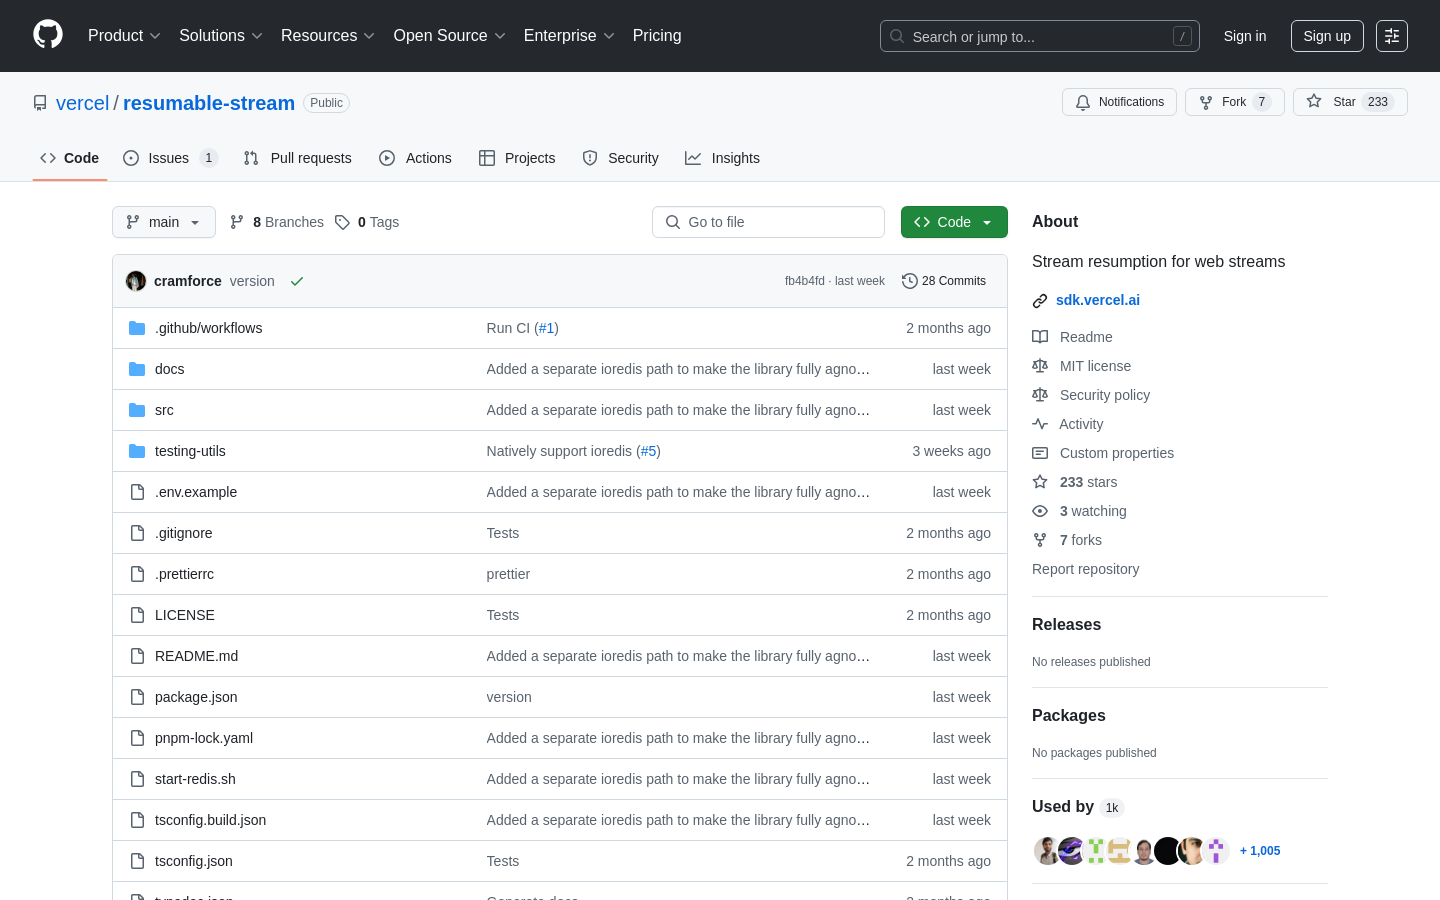Switch to the Pull requests tab
1440x900 pixels.
(298, 158)
